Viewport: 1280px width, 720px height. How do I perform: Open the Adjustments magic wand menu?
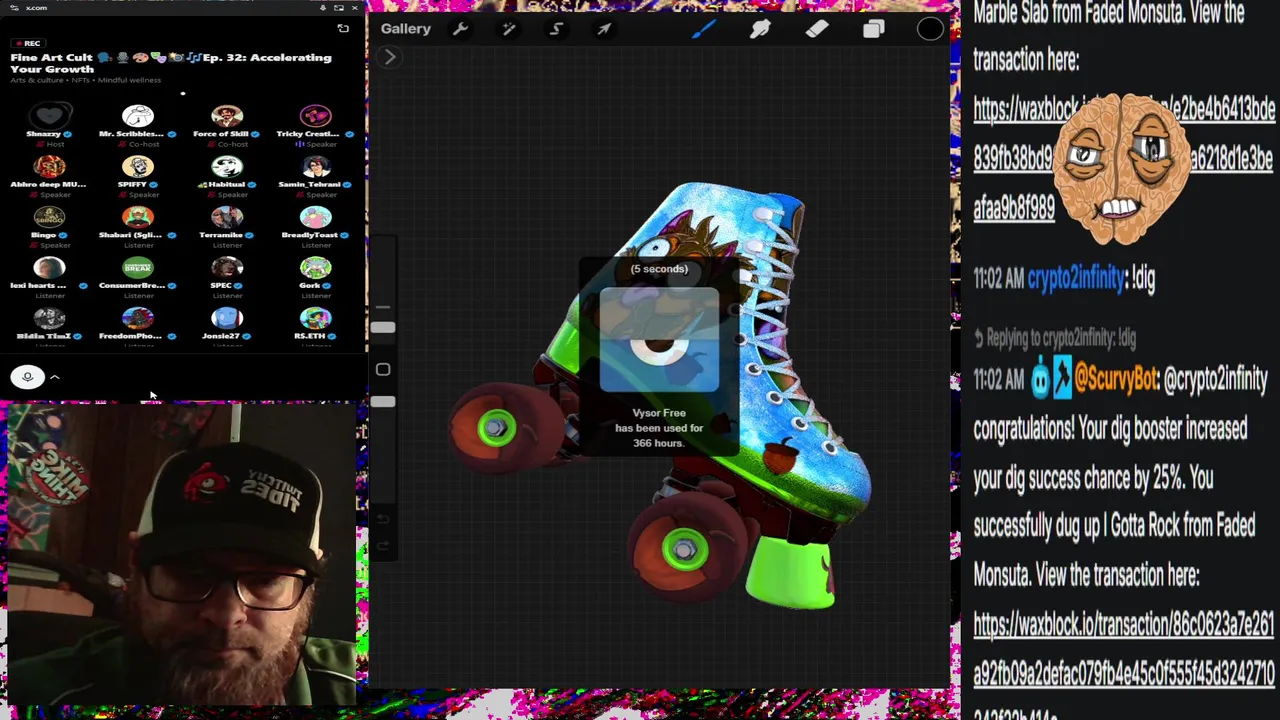point(508,29)
